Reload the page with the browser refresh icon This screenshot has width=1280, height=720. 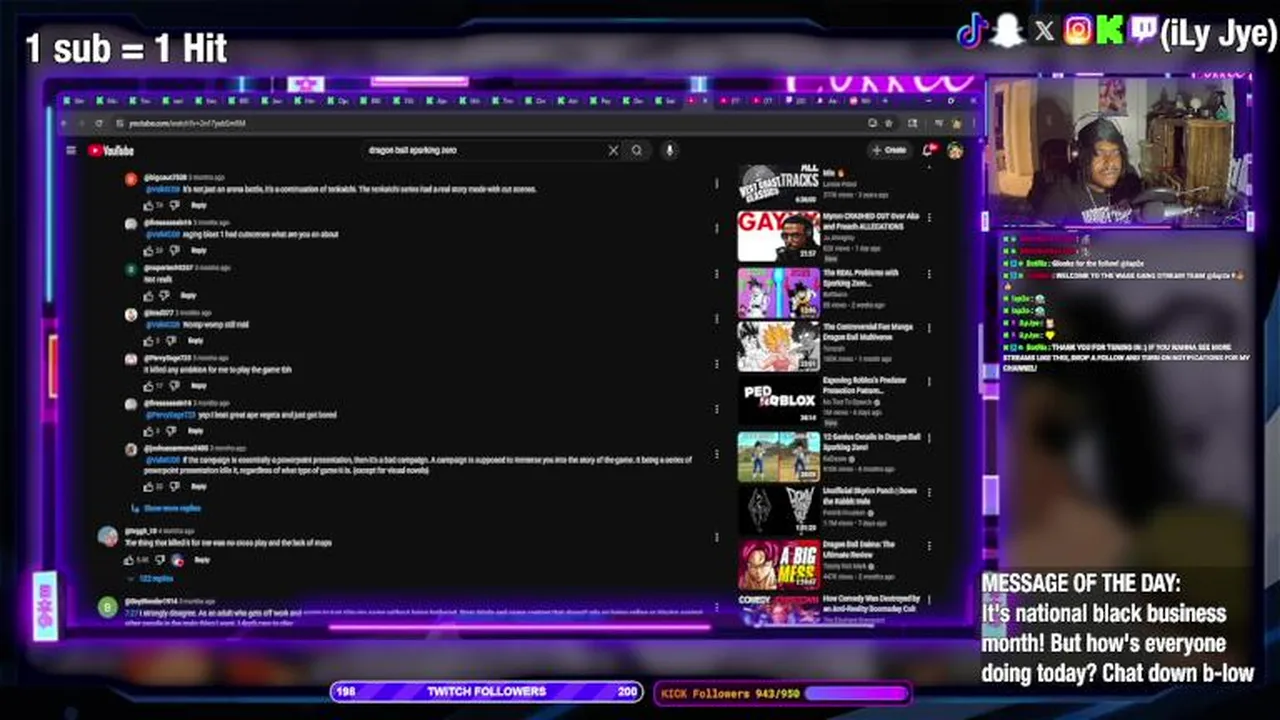point(98,123)
